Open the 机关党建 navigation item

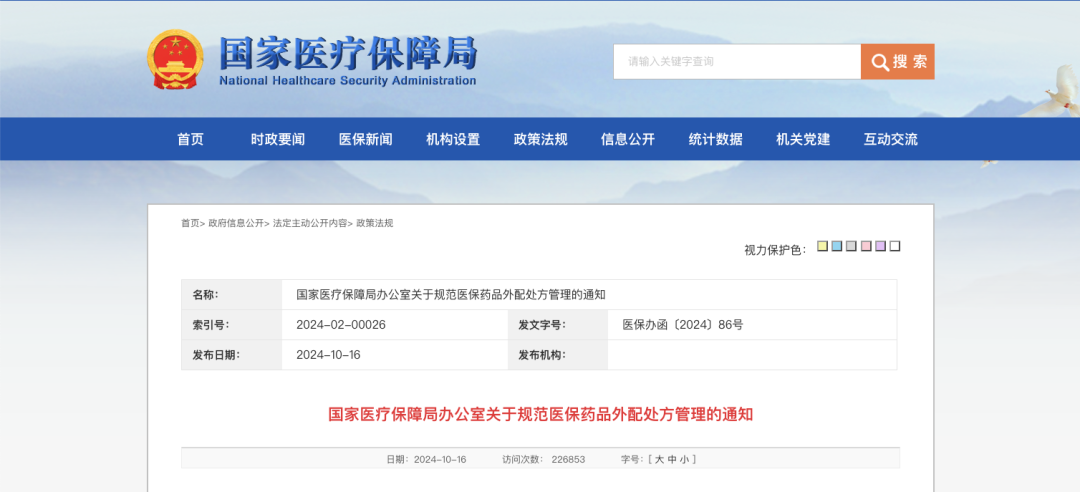coord(803,139)
